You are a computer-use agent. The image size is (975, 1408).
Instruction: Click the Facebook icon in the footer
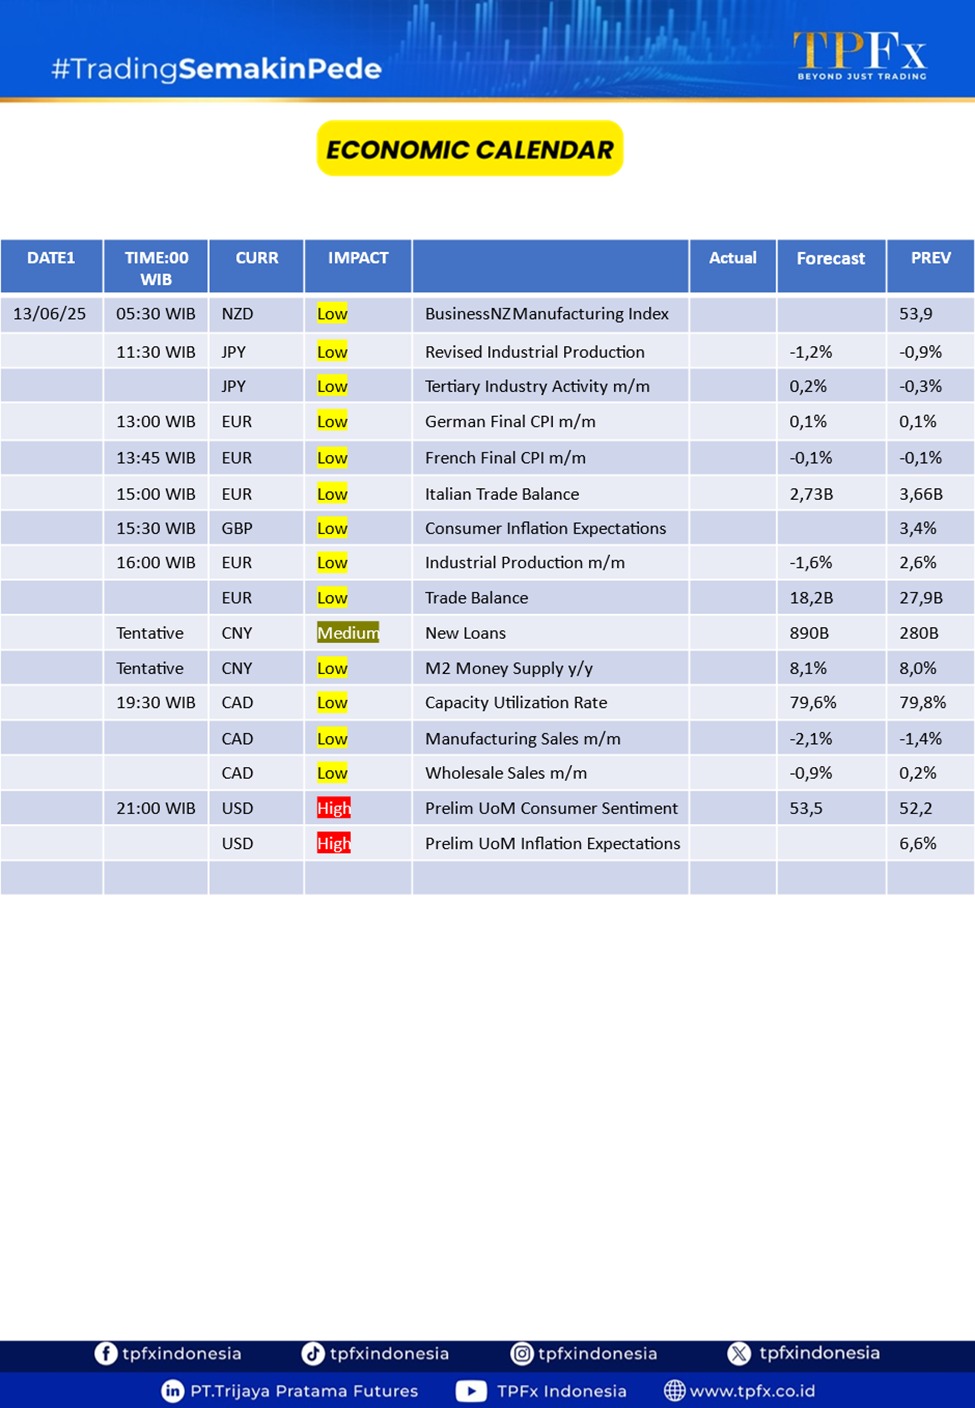click(105, 1353)
